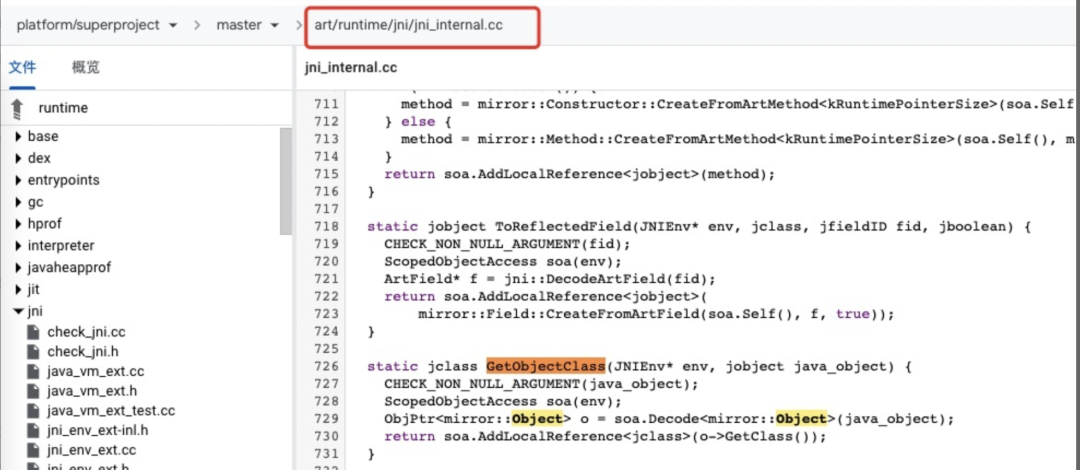Select the hprof folder in tree
1080x470 pixels.
[x=45, y=224]
